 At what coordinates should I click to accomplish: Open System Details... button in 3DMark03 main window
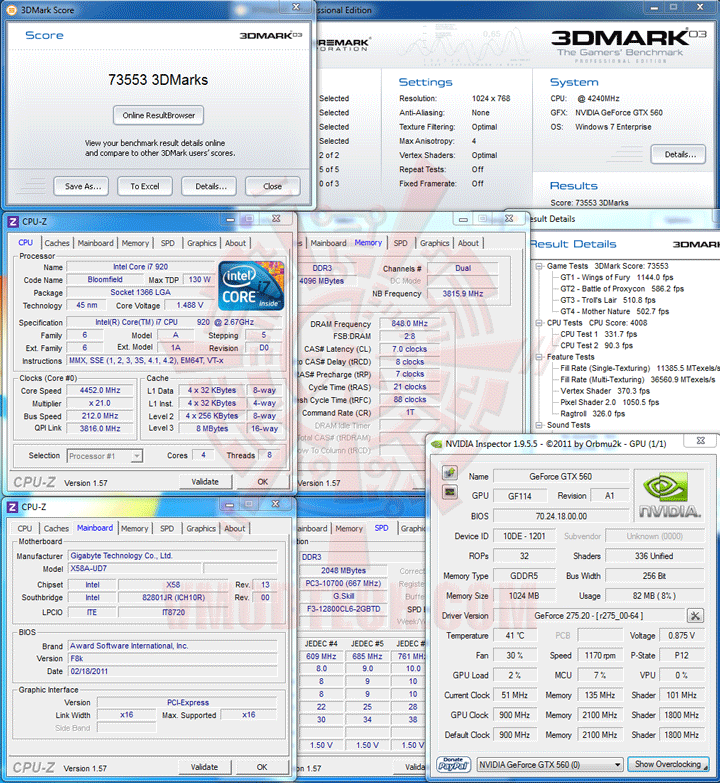(x=678, y=154)
